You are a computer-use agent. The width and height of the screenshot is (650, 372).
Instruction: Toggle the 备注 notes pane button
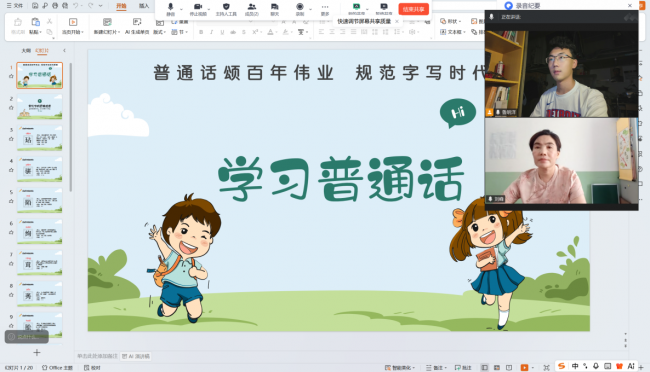click(x=437, y=367)
